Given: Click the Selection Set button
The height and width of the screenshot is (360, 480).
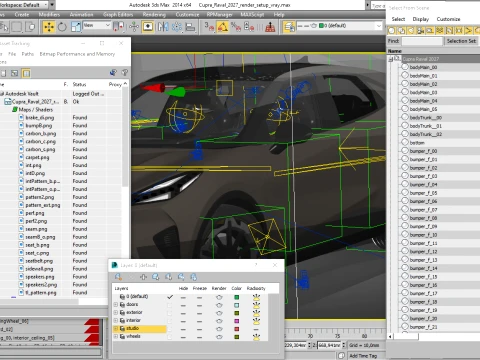Looking at the screenshot, I should coord(461,41).
